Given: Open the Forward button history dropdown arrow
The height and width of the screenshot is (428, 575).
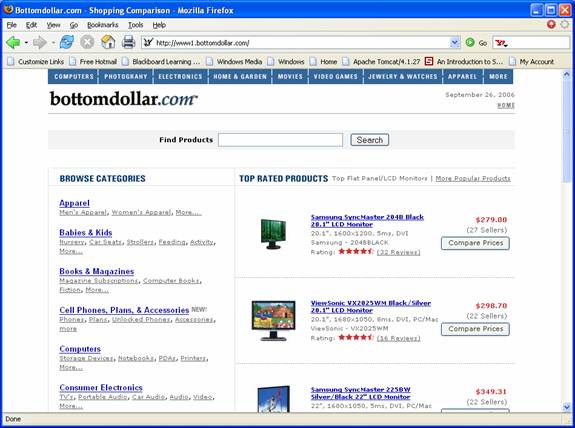Looking at the screenshot, I should (53, 43).
